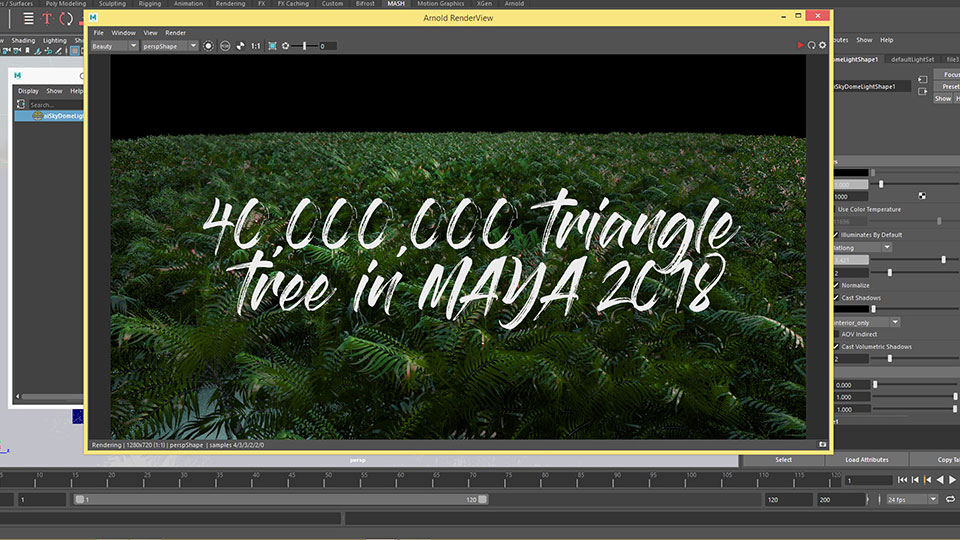Click the Presets button
This screenshot has width=960, height=540.
point(947,87)
